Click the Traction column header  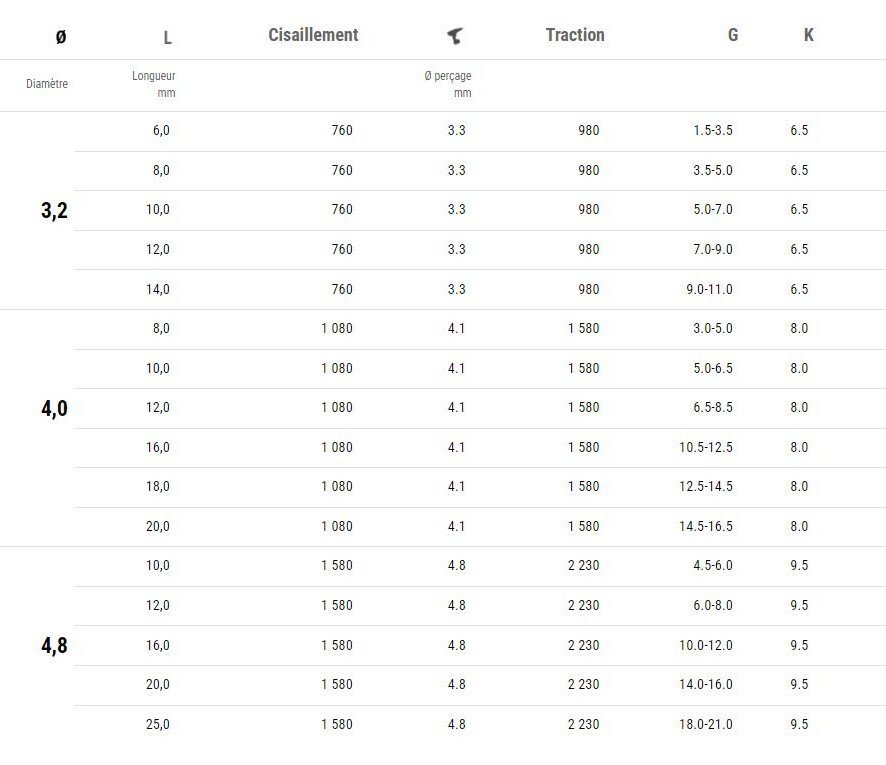pyautogui.click(x=575, y=35)
